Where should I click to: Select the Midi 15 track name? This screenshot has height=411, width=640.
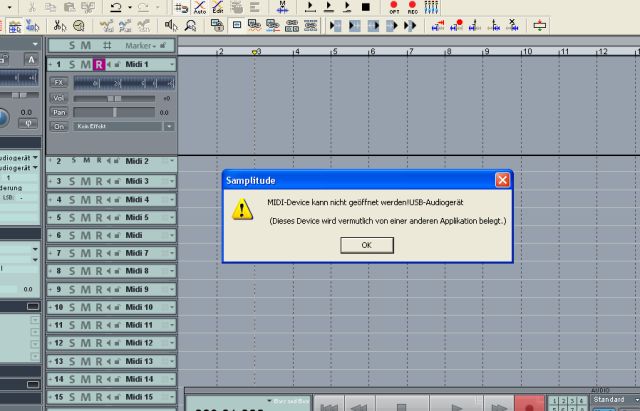coord(139,397)
